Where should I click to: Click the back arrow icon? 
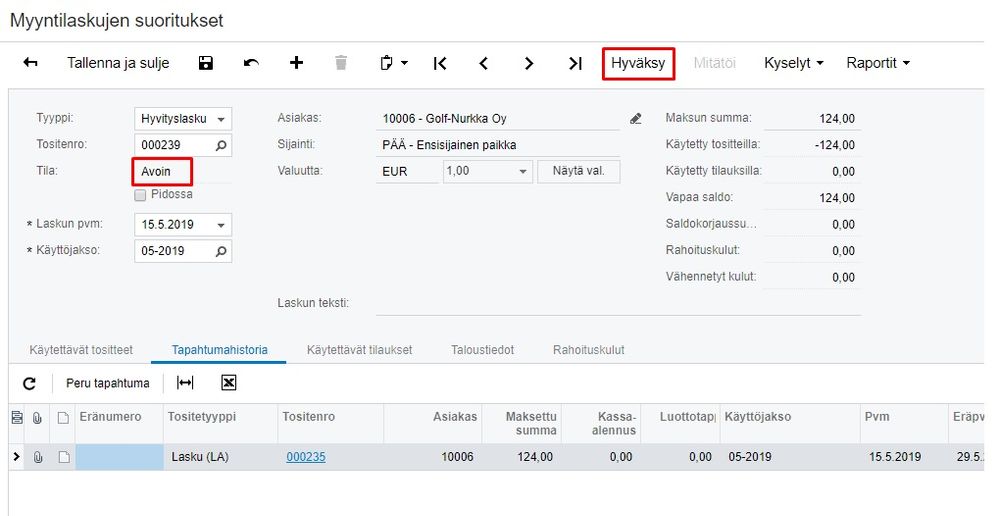click(x=30, y=63)
